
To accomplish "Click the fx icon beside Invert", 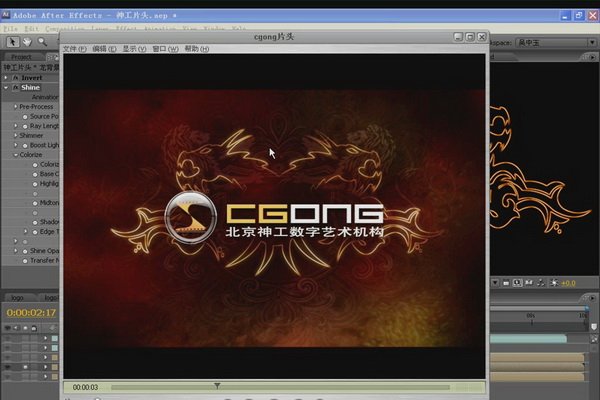I will point(14,77).
